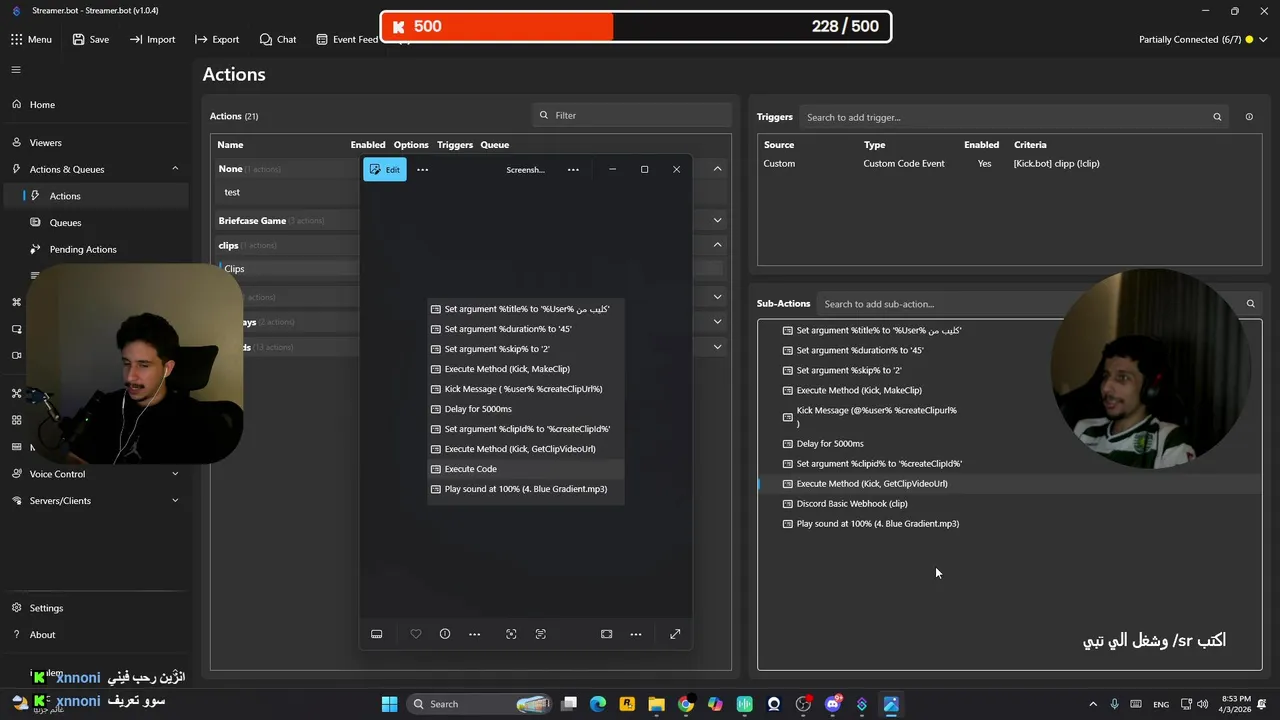Image resolution: width=1280 pixels, height=720 pixels.
Task: Click the focus/zoom-to-fit icon in Photos
Action: (511, 634)
